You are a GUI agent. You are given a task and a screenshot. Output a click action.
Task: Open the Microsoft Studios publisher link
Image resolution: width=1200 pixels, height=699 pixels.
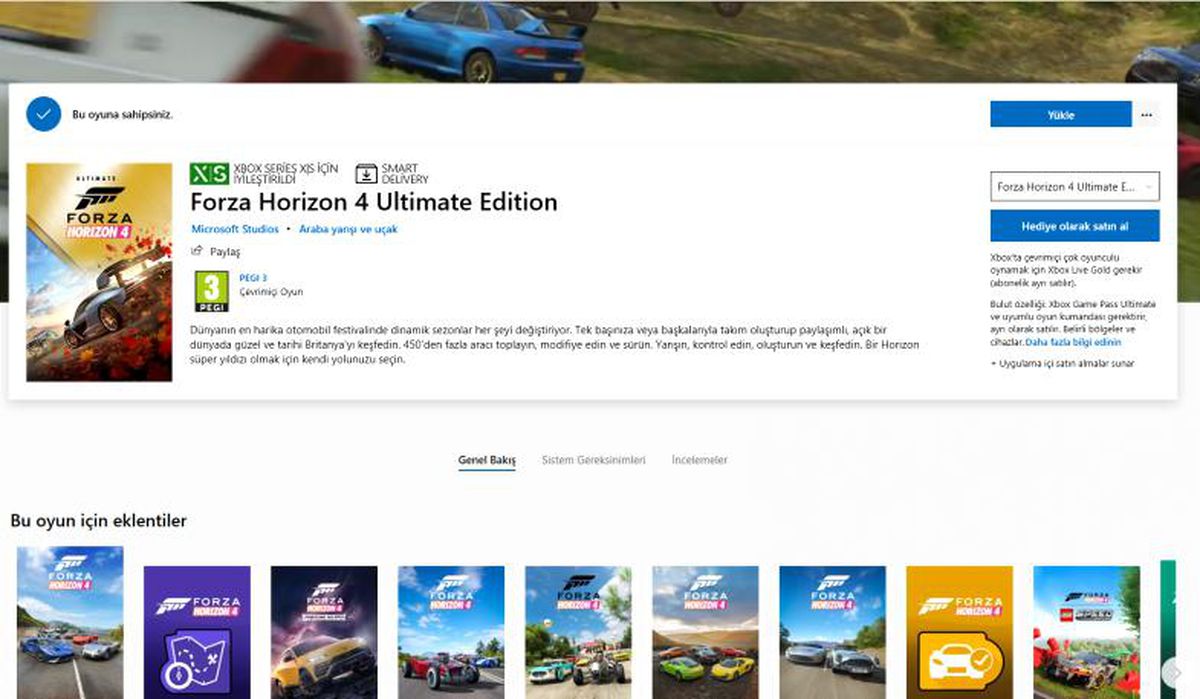(235, 229)
